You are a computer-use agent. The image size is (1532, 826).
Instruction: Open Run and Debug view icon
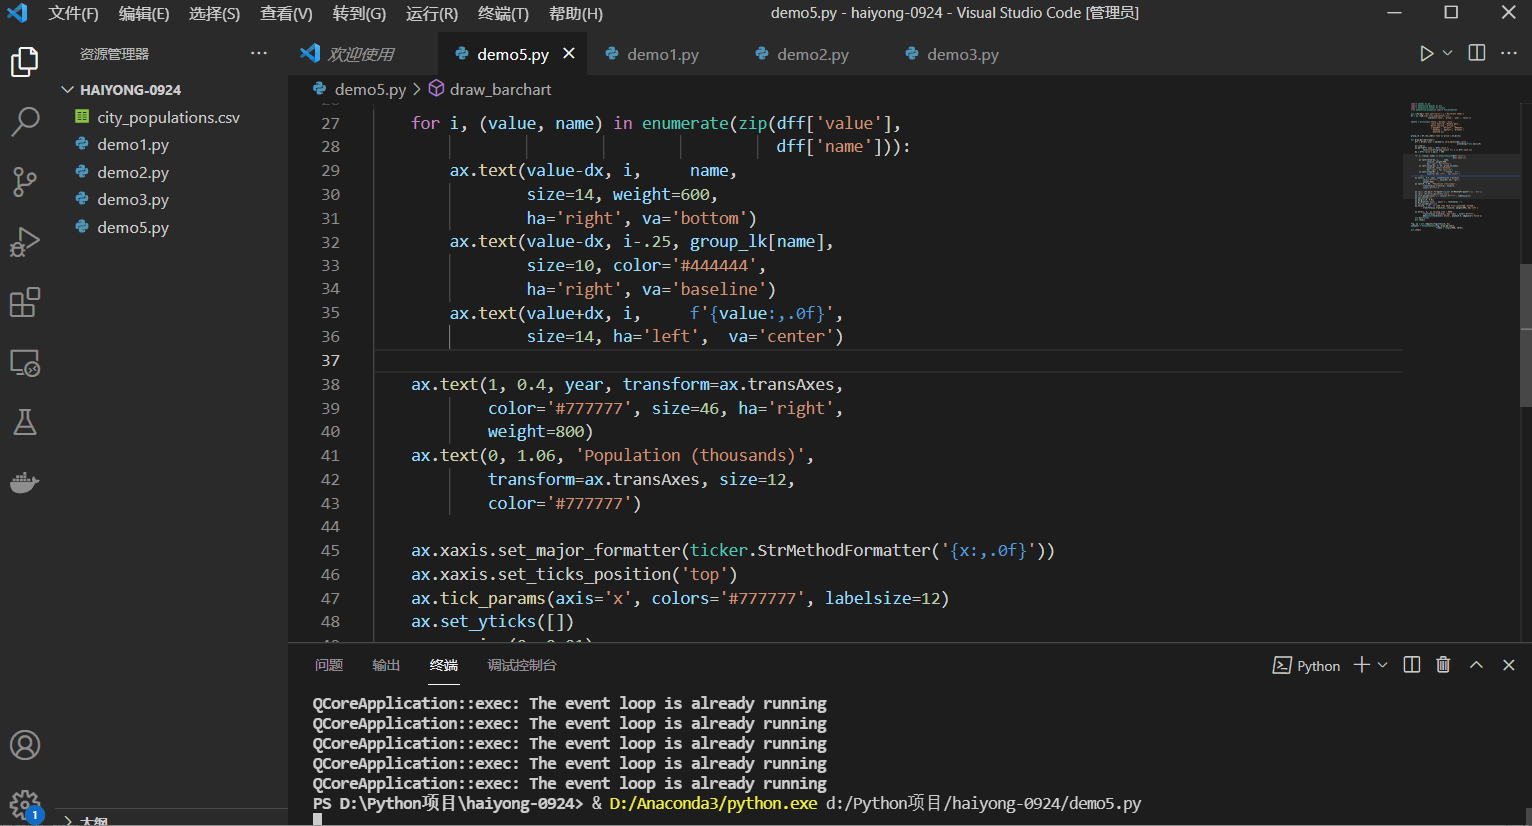[x=24, y=242]
